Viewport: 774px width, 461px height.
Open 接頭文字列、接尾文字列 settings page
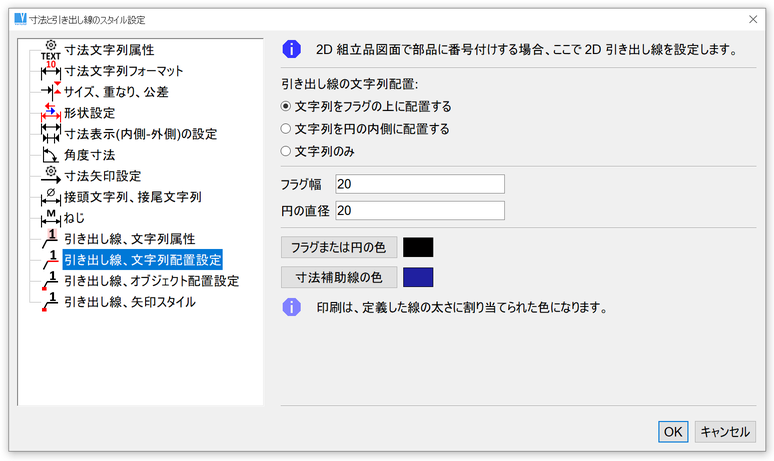pyautogui.click(x=133, y=197)
